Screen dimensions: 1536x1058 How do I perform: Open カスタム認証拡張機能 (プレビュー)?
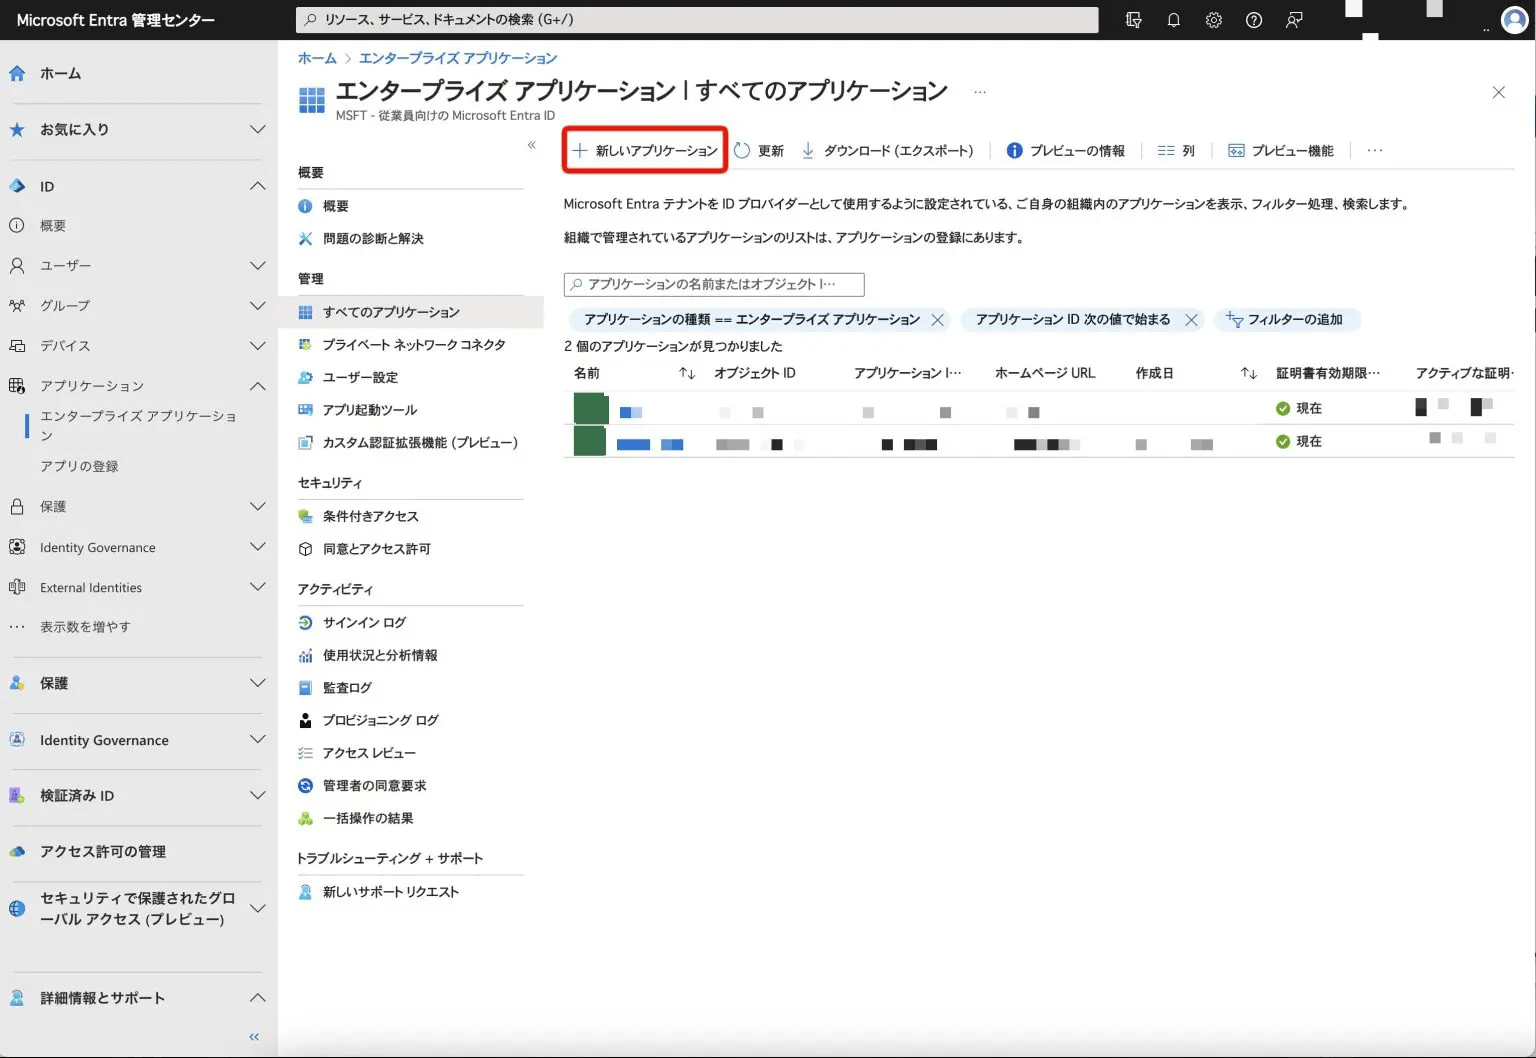[420, 443]
